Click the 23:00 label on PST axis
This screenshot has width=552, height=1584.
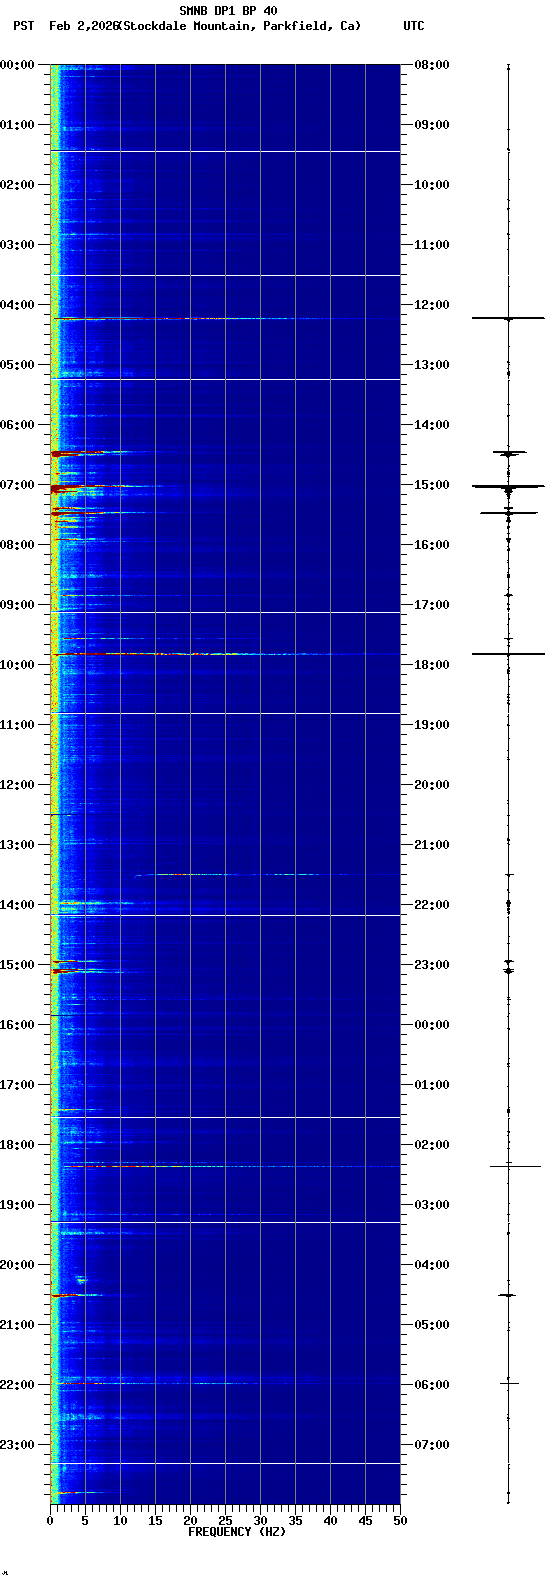pyautogui.click(x=17, y=1445)
